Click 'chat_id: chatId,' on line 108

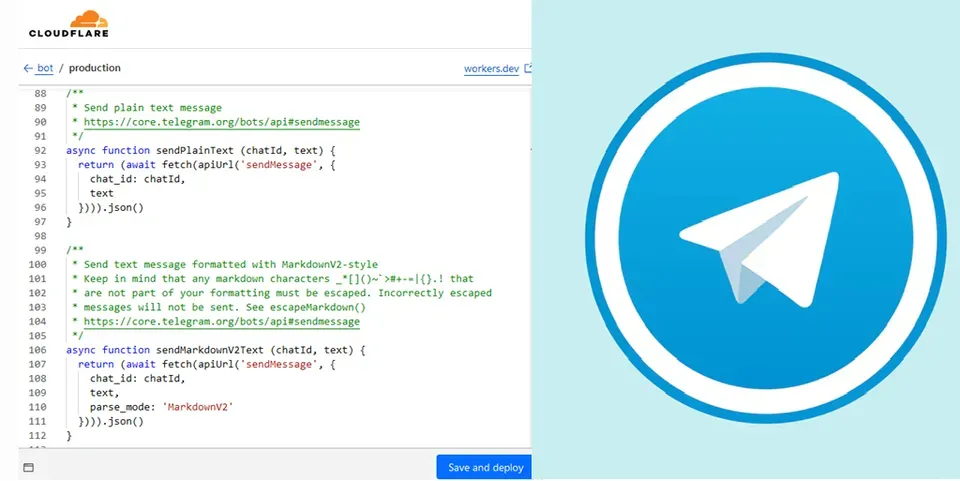(x=137, y=378)
